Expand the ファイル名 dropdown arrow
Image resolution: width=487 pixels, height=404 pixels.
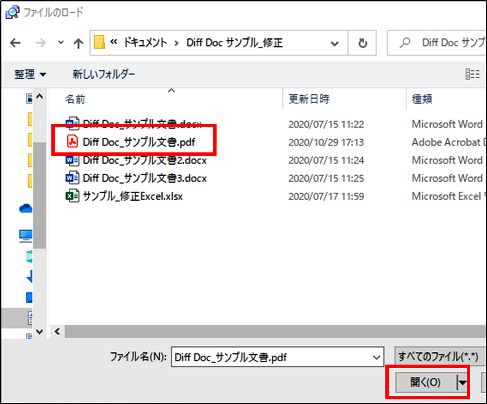[376, 357]
